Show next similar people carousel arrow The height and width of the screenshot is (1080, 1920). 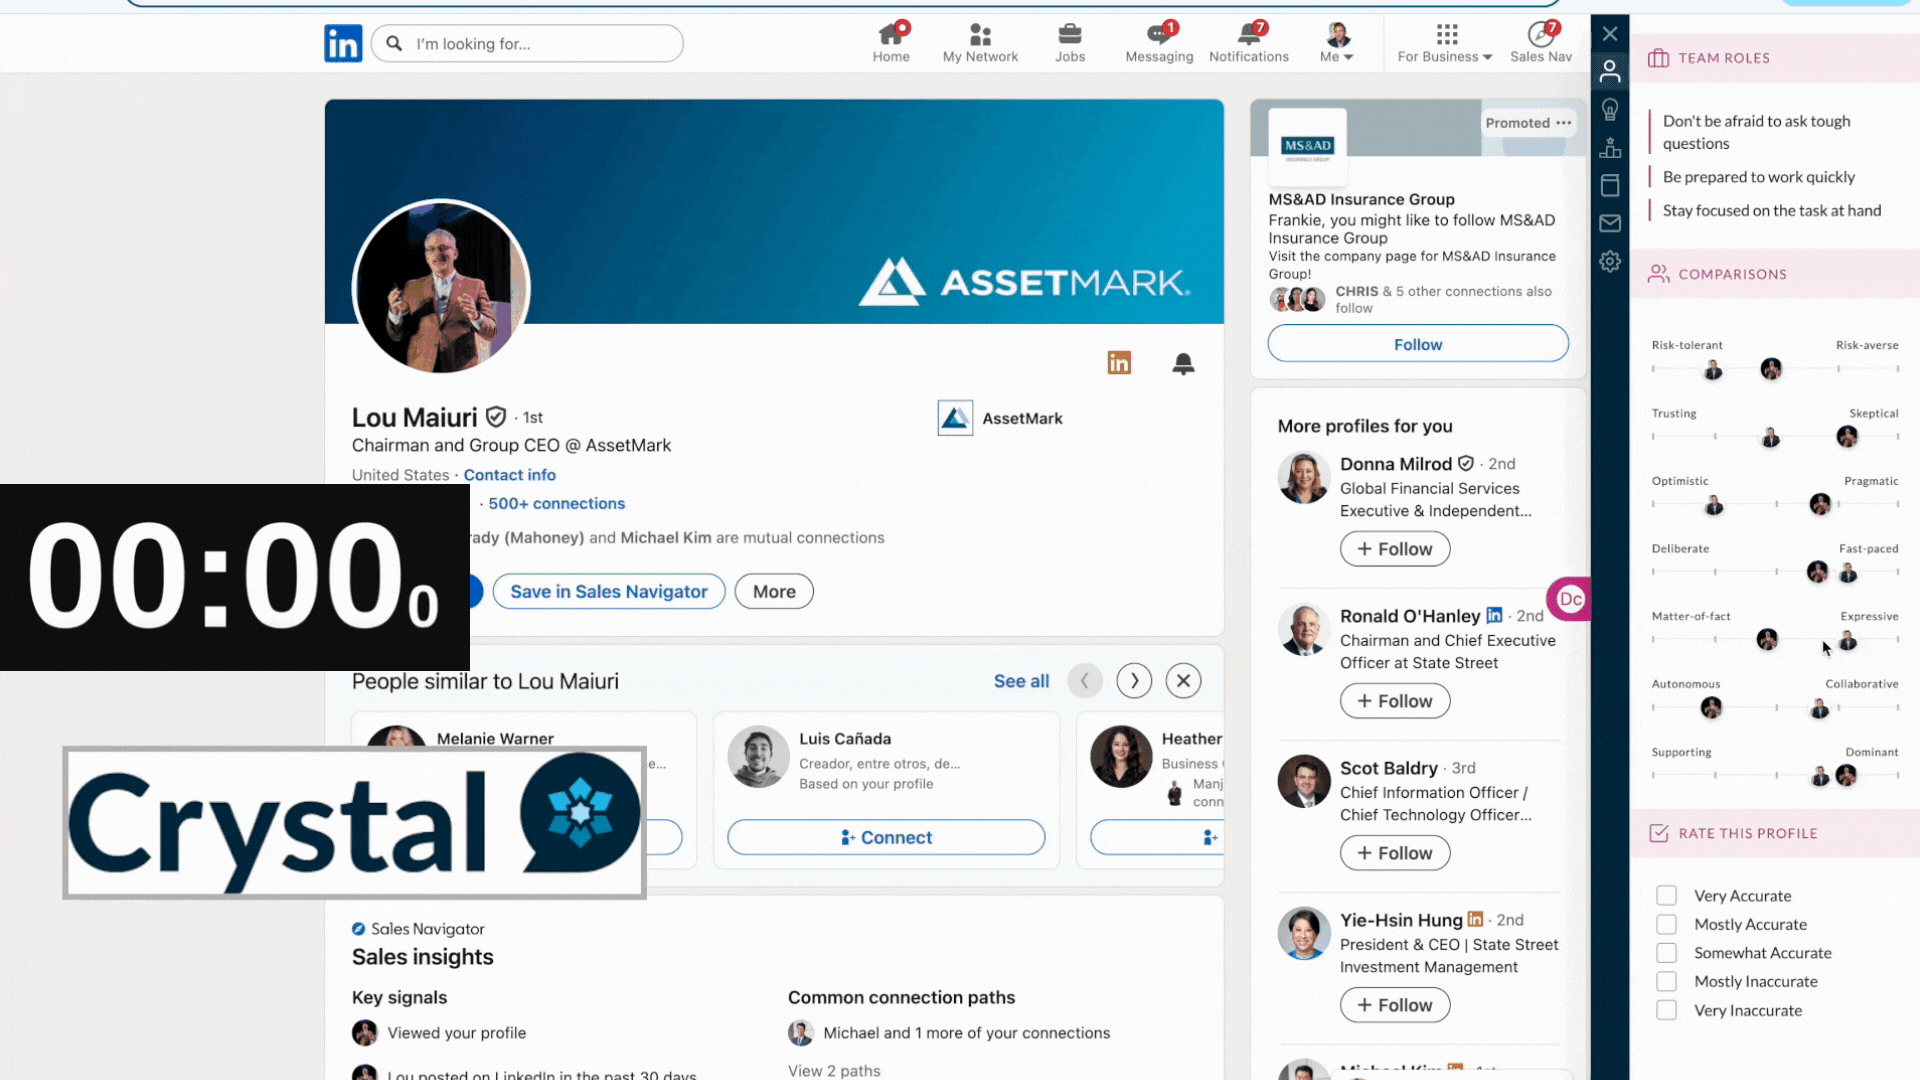(x=1134, y=681)
